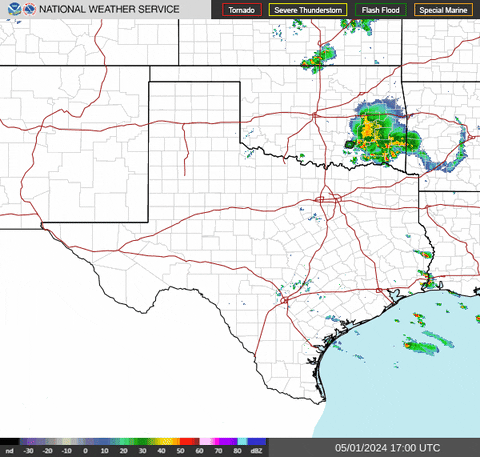Click the National Weather Service emblem logo
Image resolution: width=480 pixels, height=457 pixels.
coord(30,9)
